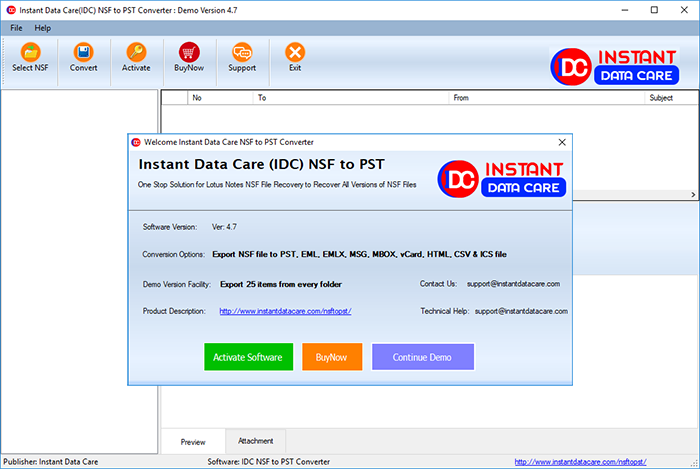Image resolution: width=700 pixels, height=469 pixels.
Task: Choose the Continue Demo button
Action: [x=422, y=357]
